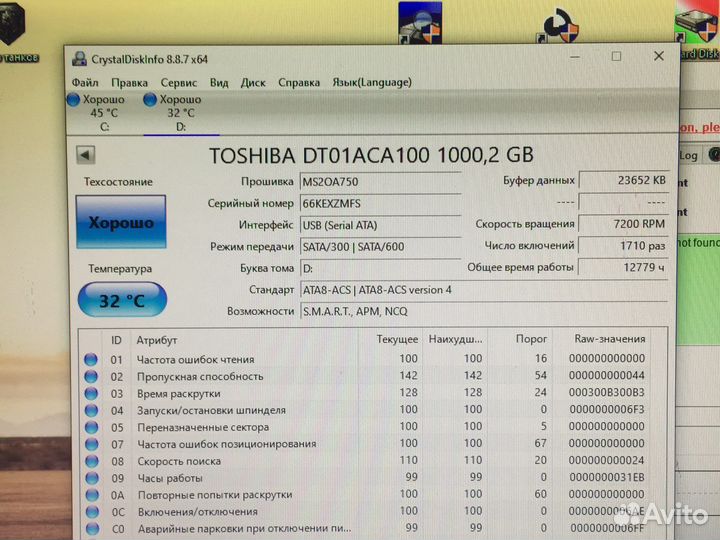Click status icon of Скорость поиска row
The image size is (720, 540).
pyautogui.click(x=92, y=461)
